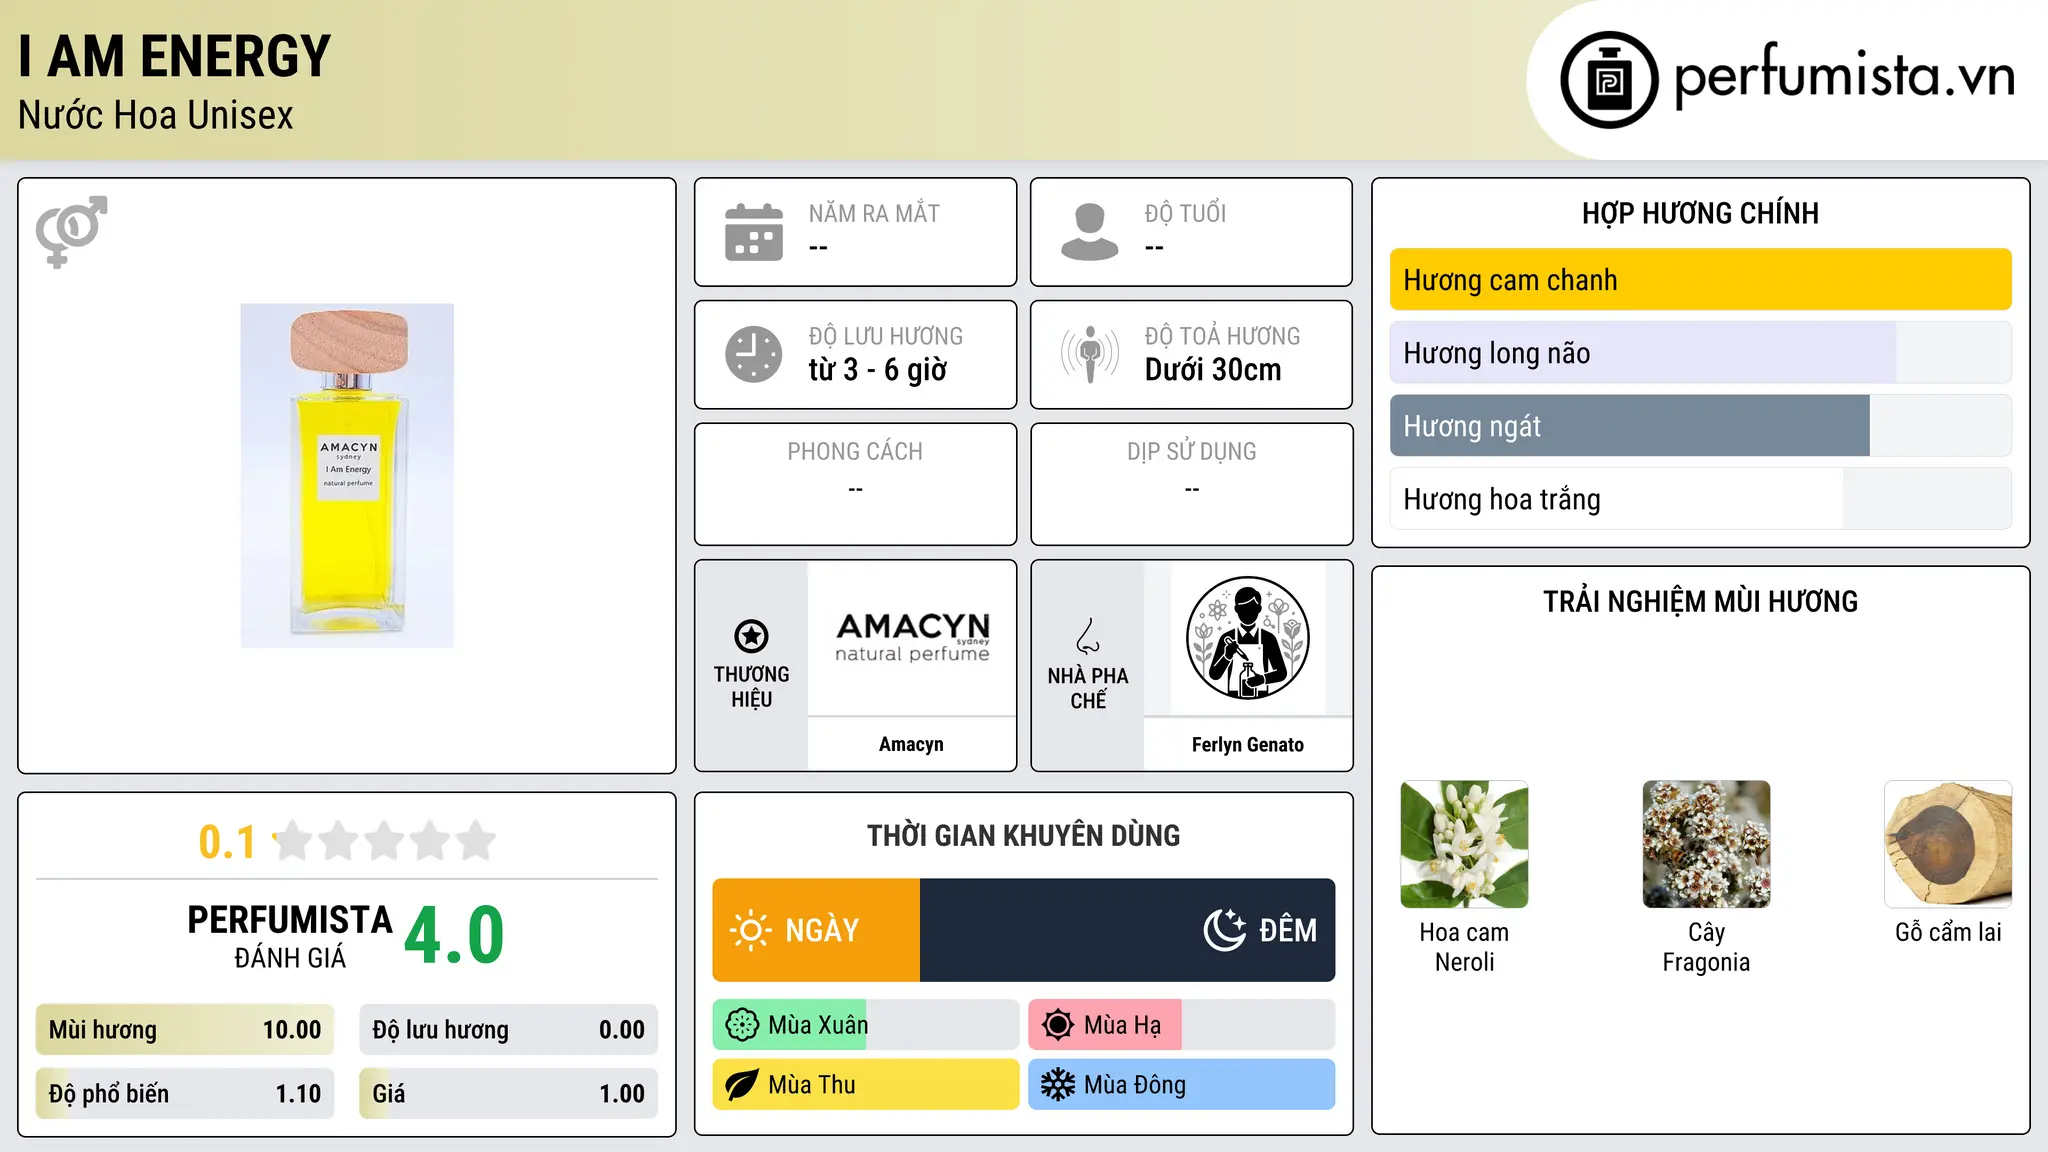The width and height of the screenshot is (2048, 1152).
Task: Click the calendar icon beside Năm ra mắt
Action: pyautogui.click(x=754, y=232)
